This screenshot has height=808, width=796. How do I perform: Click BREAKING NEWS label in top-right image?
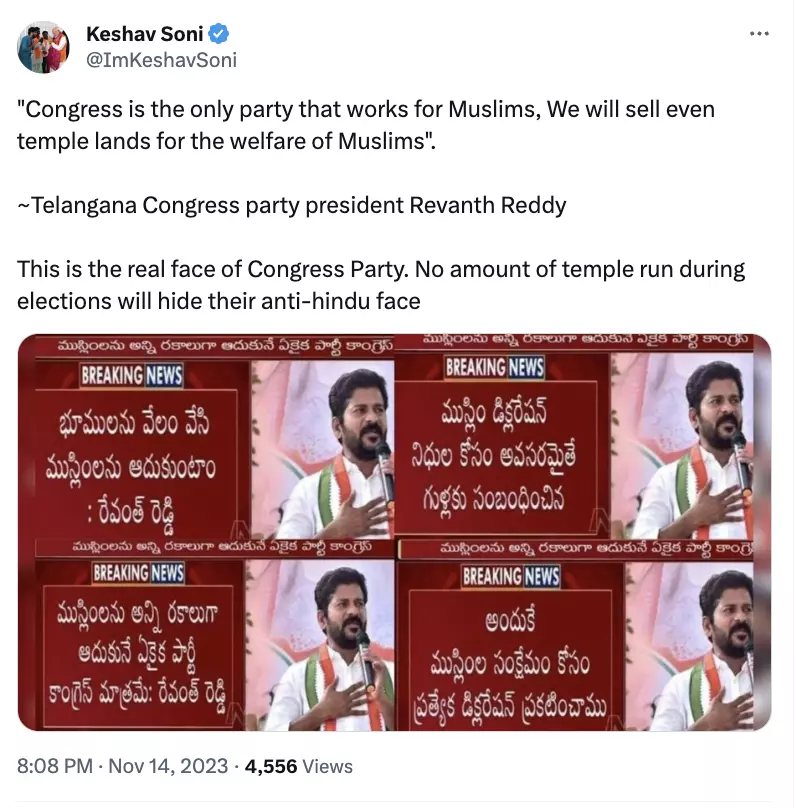[x=495, y=367]
